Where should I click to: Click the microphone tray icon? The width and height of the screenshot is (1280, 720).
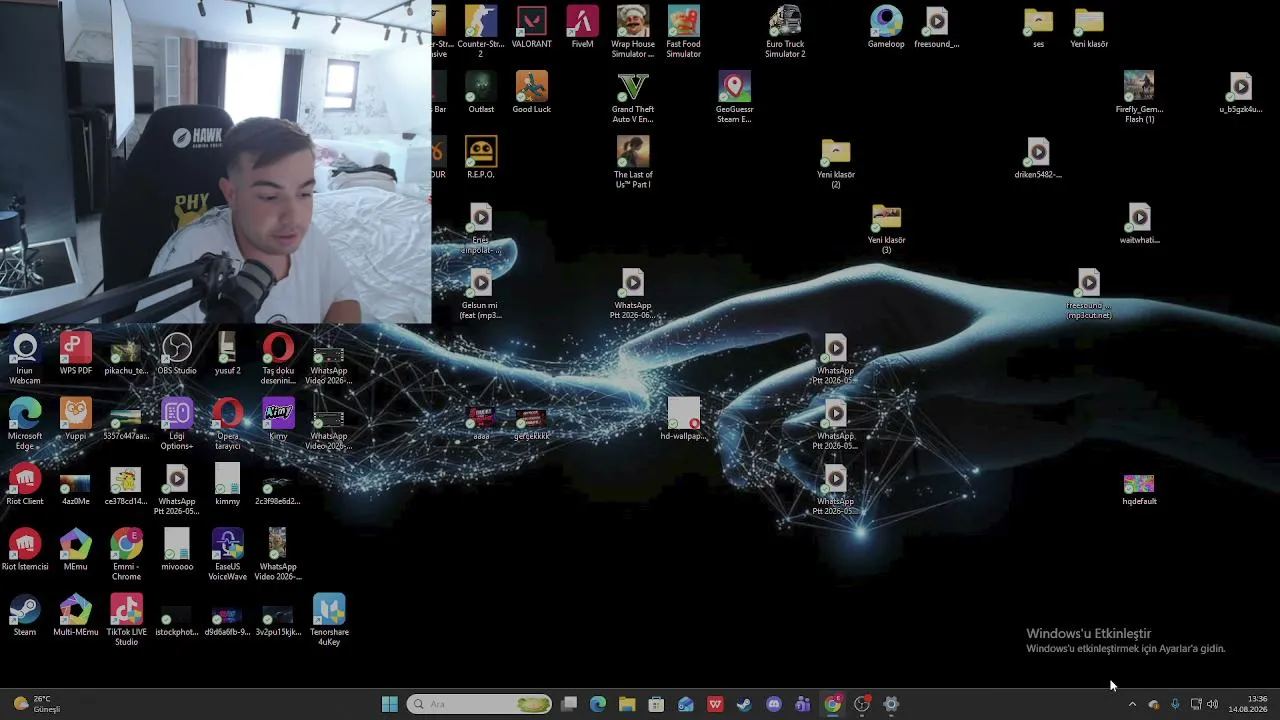pos(1175,704)
